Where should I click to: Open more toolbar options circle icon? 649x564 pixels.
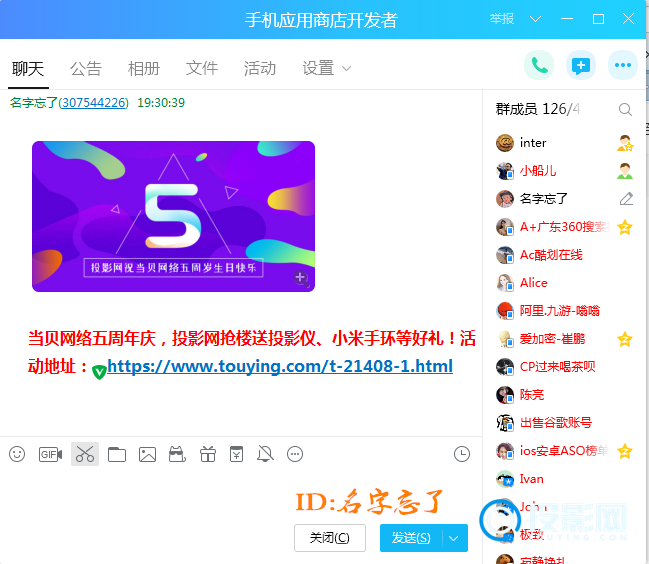point(295,454)
